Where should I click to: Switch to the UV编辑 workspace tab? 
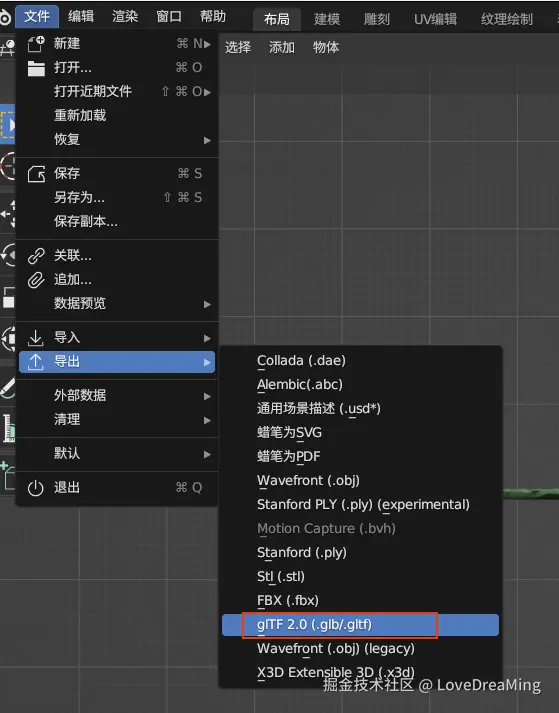pyautogui.click(x=435, y=19)
